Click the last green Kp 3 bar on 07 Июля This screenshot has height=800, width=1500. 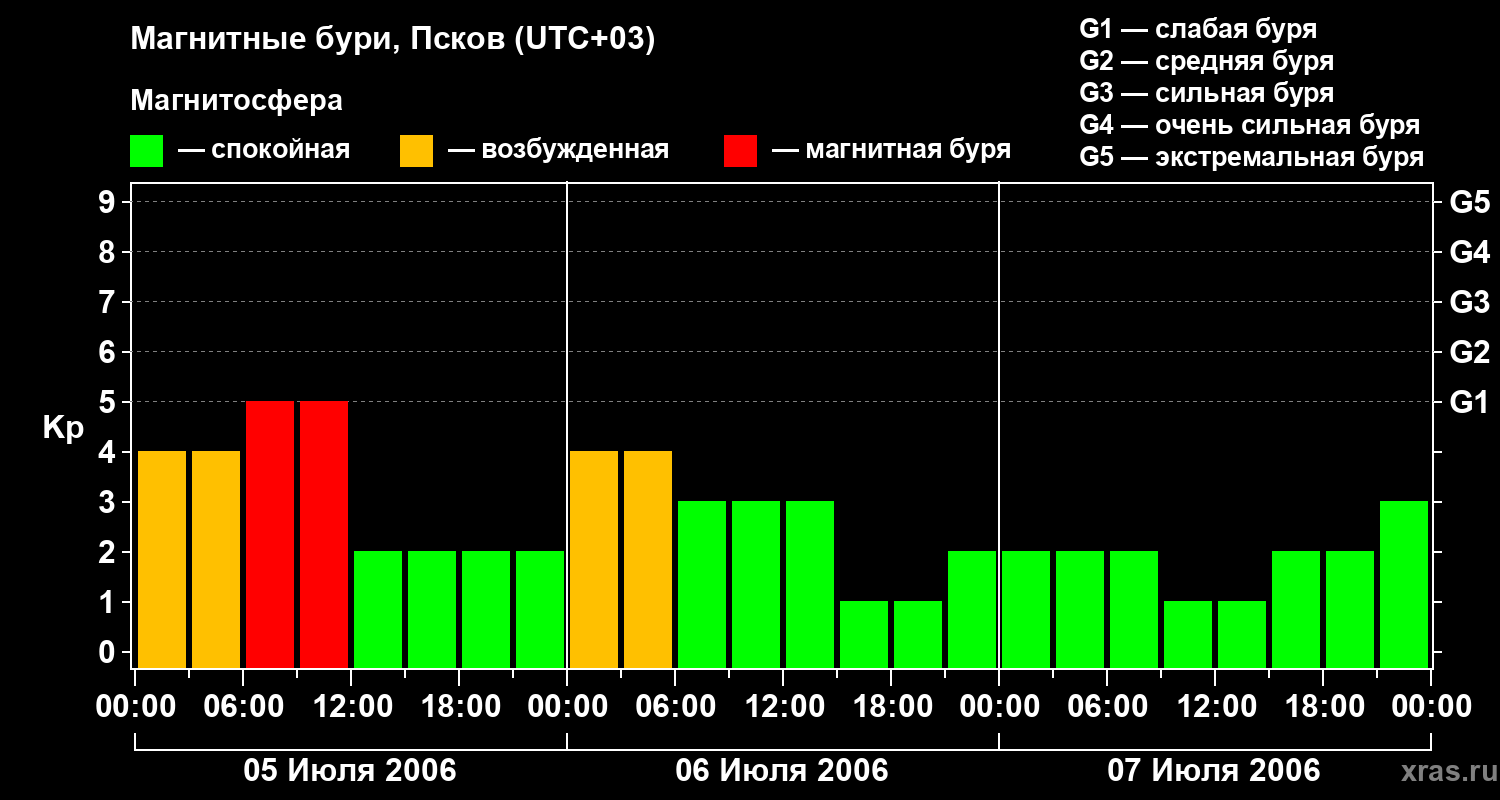click(x=1404, y=585)
